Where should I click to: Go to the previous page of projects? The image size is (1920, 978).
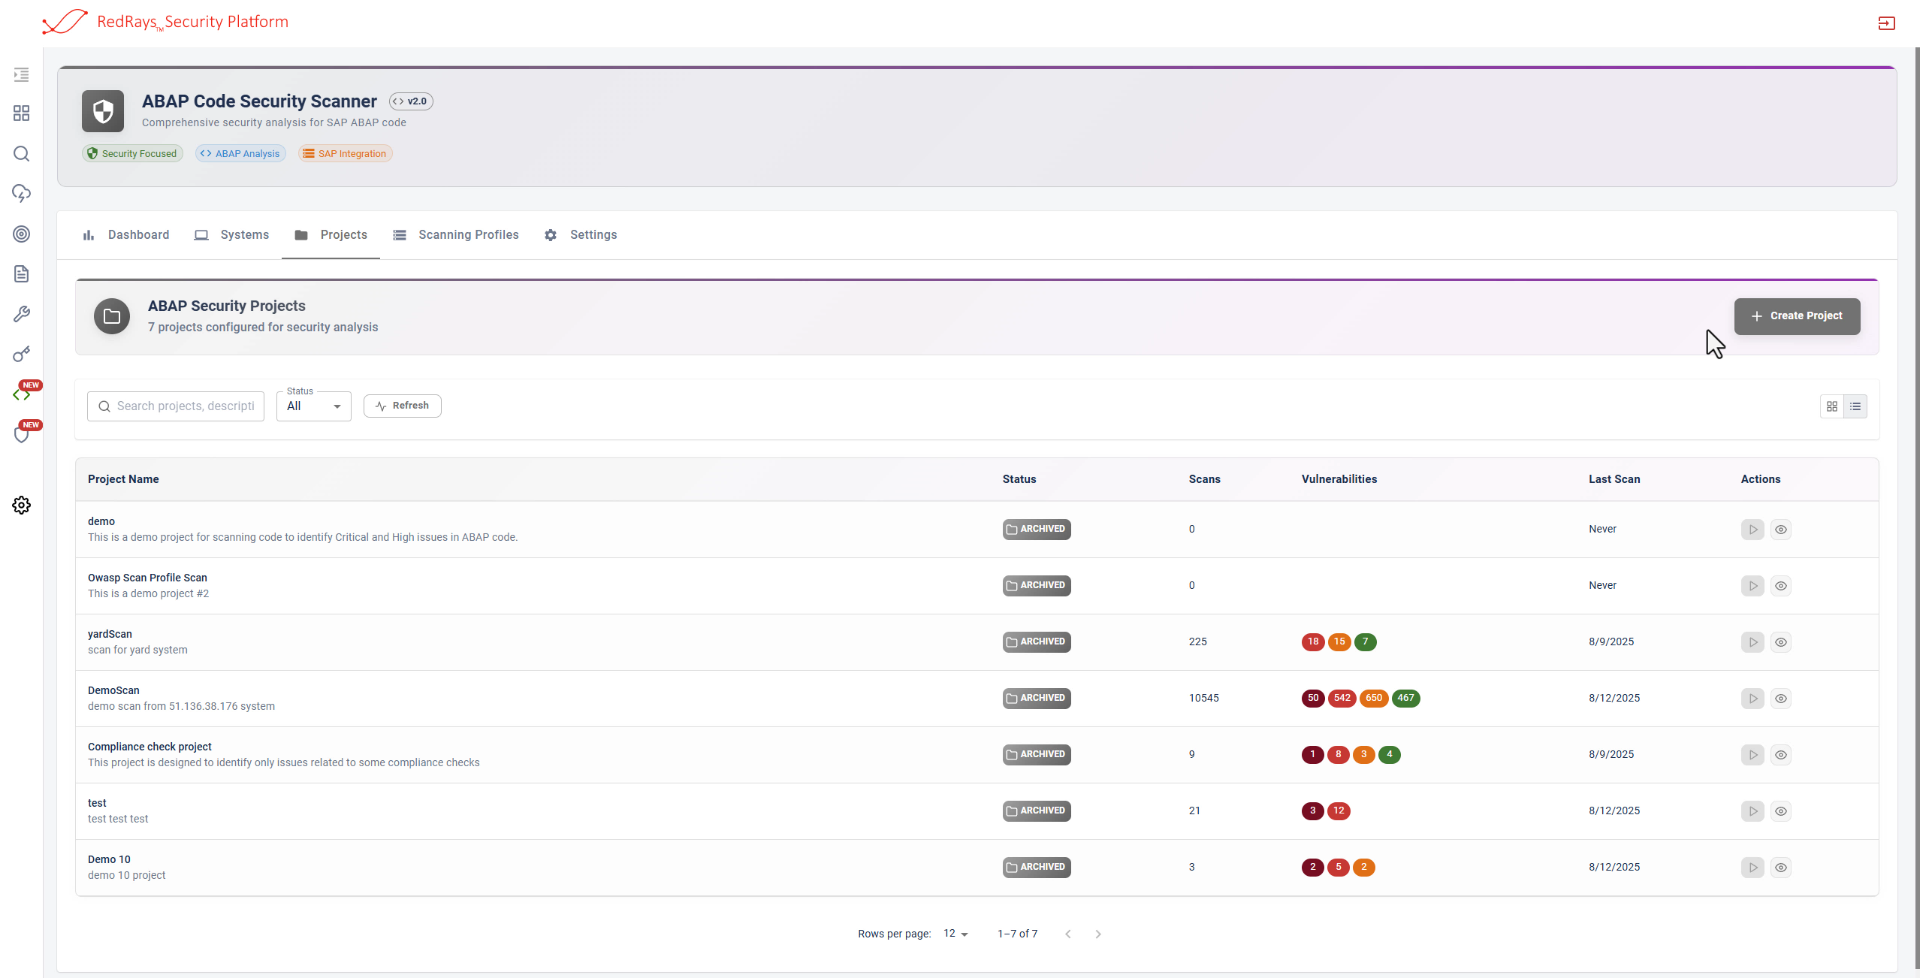[x=1068, y=934]
